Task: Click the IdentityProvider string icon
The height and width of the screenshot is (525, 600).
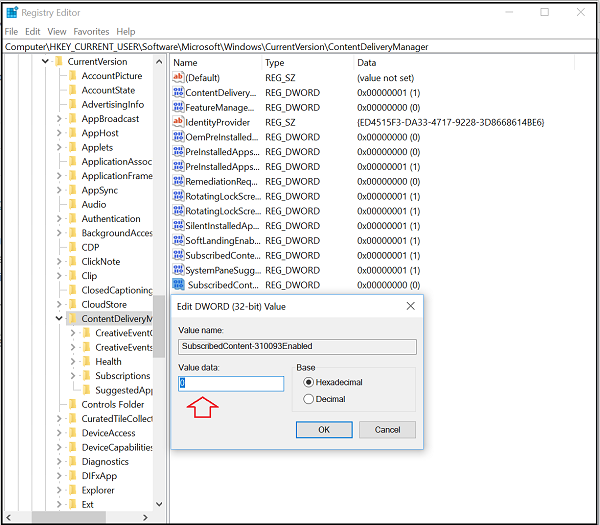Action: click(x=178, y=122)
